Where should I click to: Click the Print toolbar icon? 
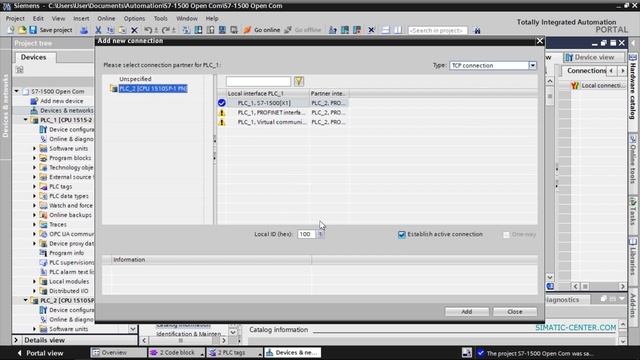coord(84,30)
